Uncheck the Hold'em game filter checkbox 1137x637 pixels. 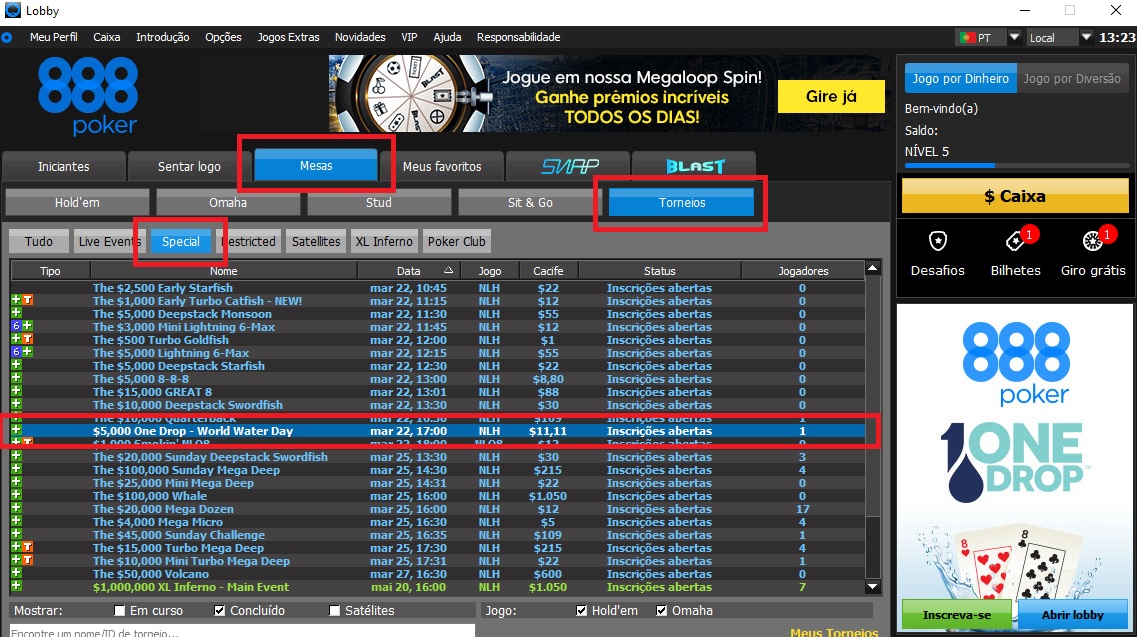click(x=582, y=611)
